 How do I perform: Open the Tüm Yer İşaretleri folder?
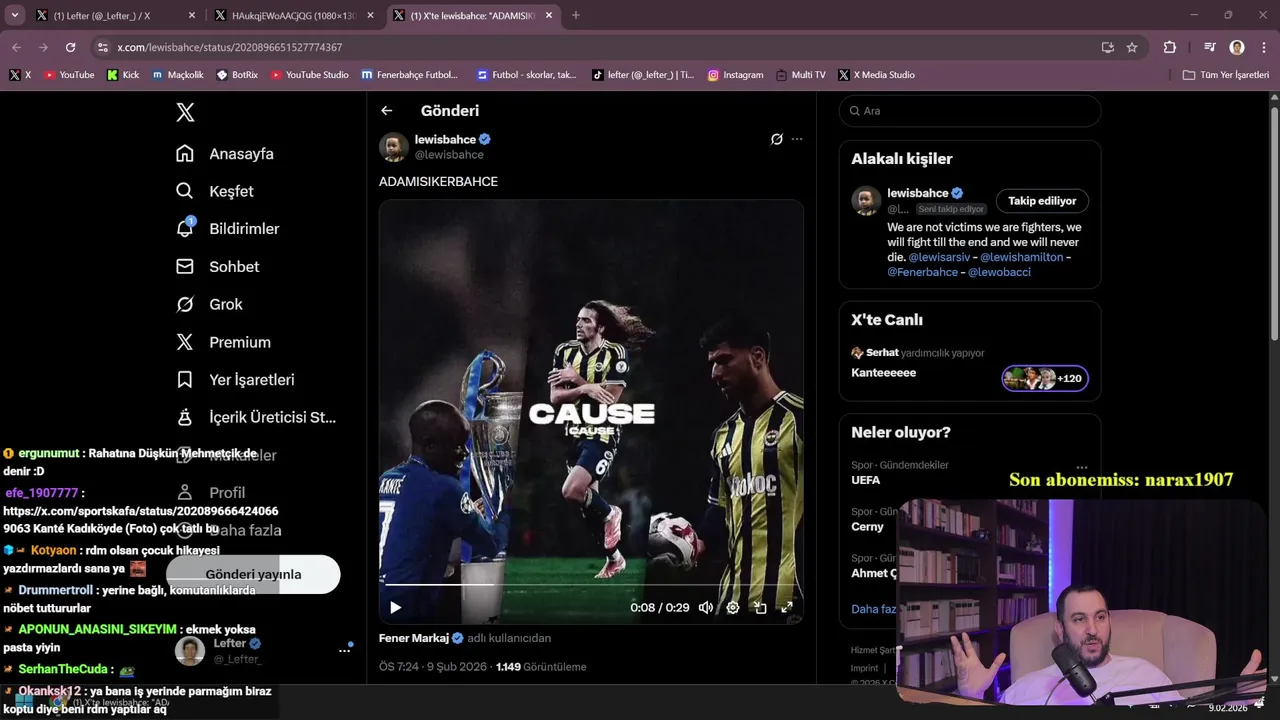pyautogui.click(x=1226, y=75)
